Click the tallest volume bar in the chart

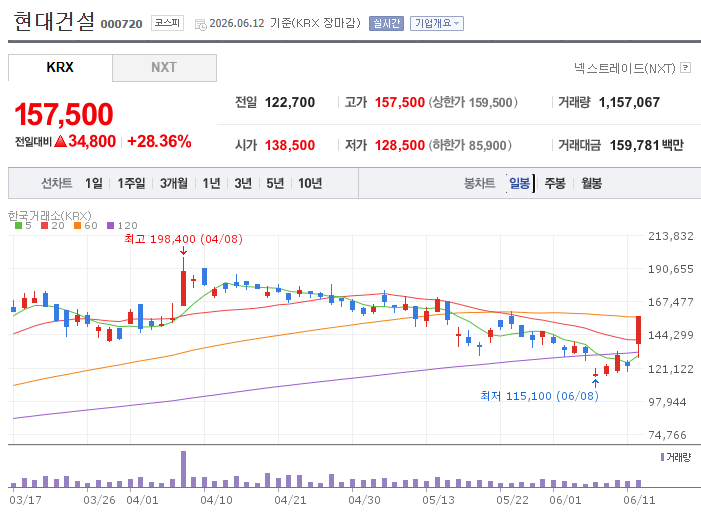tap(183, 469)
